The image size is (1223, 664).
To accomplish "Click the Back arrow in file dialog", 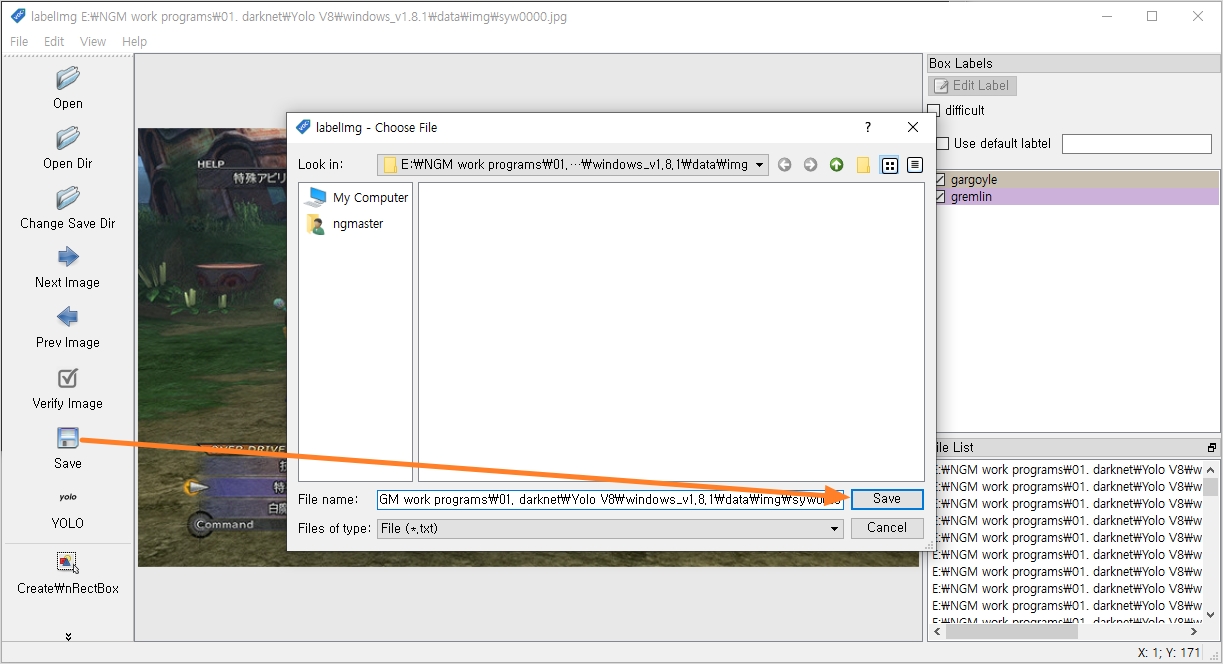I will pos(785,165).
